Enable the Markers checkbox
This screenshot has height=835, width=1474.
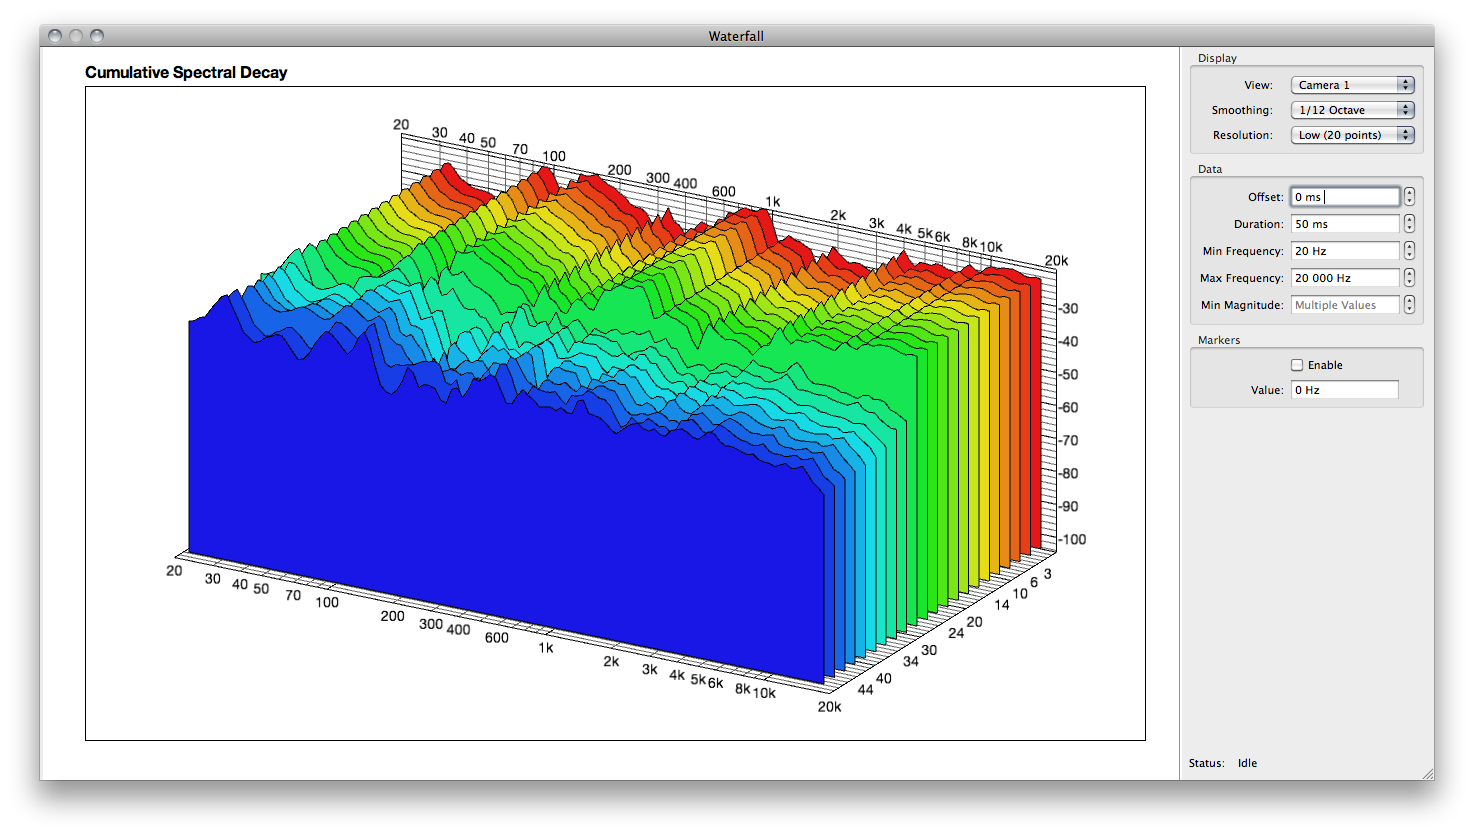(1297, 365)
